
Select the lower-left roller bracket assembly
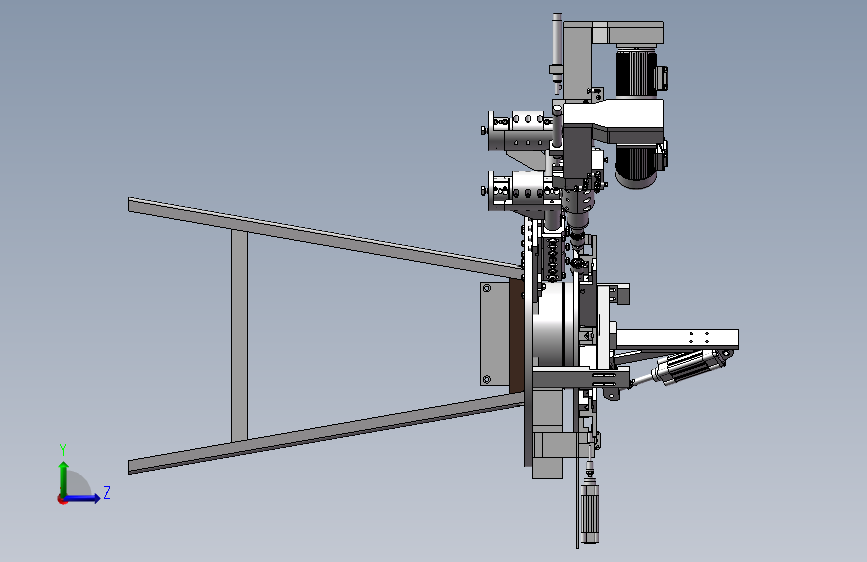coord(520,191)
